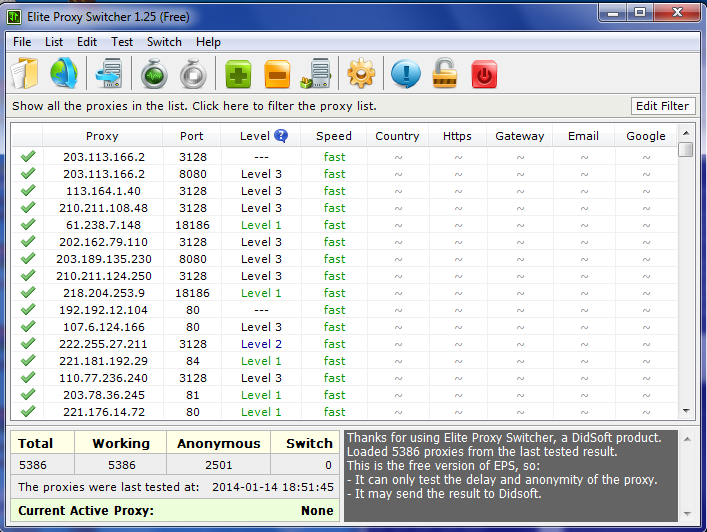Start proxy test green stopwatch icon
The height and width of the screenshot is (532, 707).
coord(154,73)
